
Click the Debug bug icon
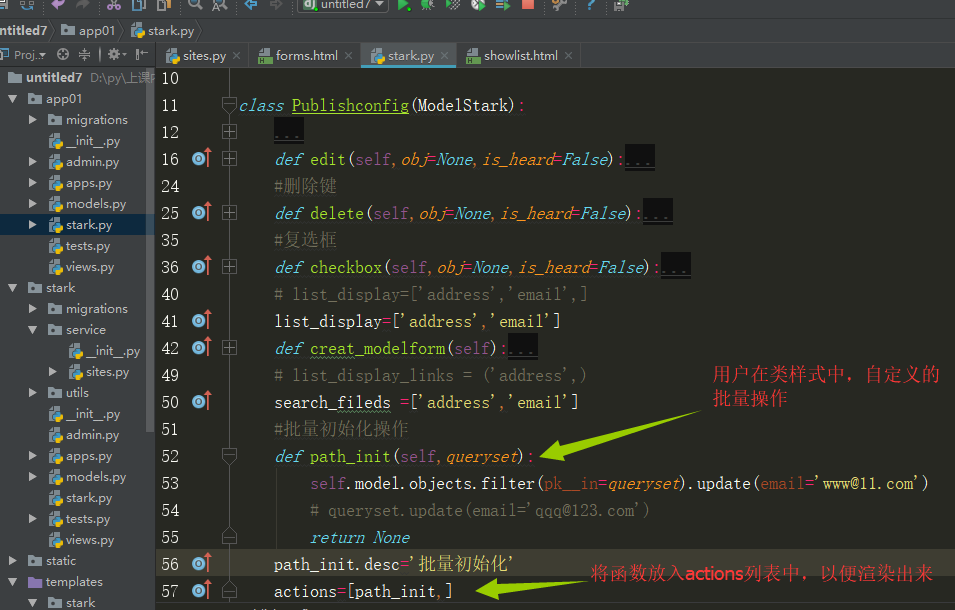(x=428, y=5)
